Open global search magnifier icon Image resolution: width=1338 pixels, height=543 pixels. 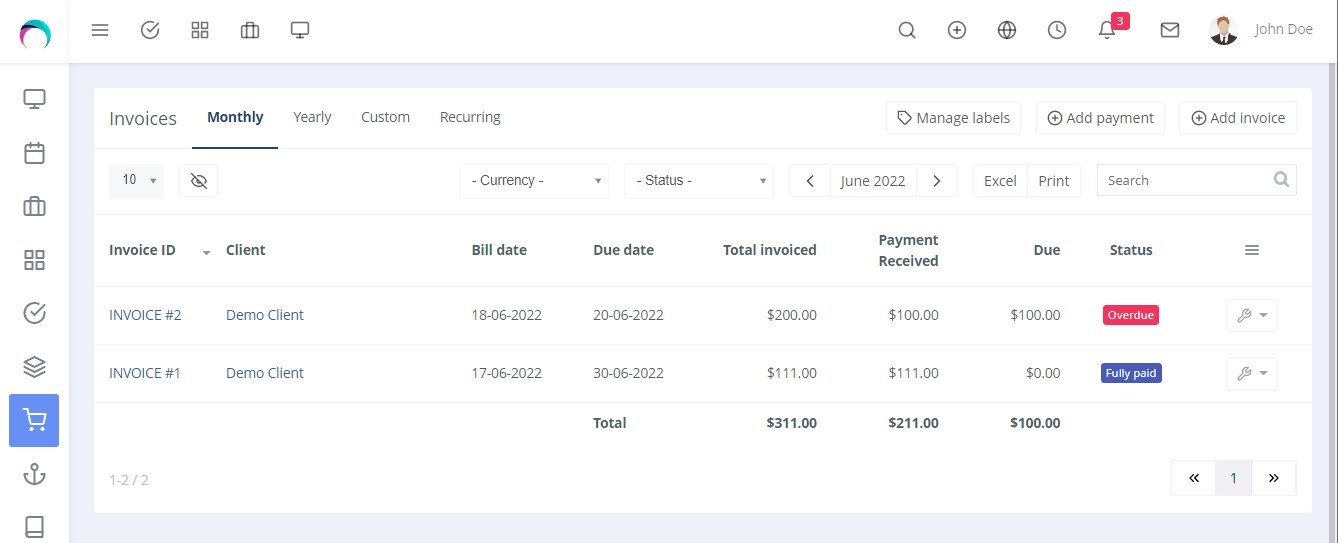(907, 30)
